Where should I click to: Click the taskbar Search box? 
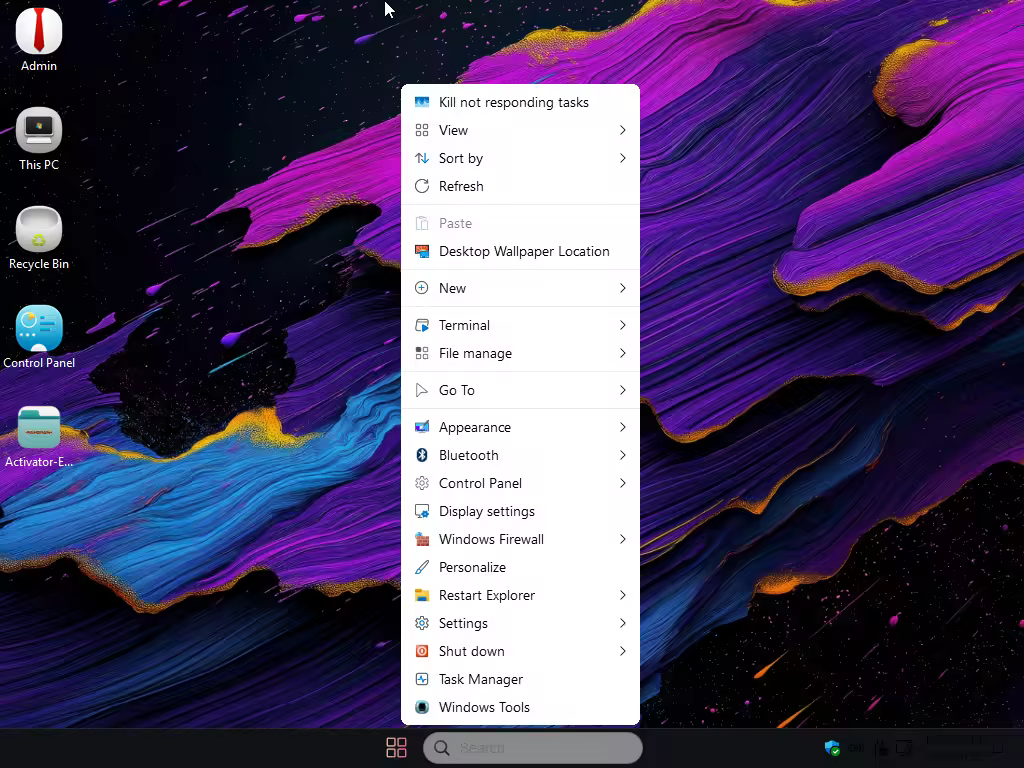click(x=540, y=748)
